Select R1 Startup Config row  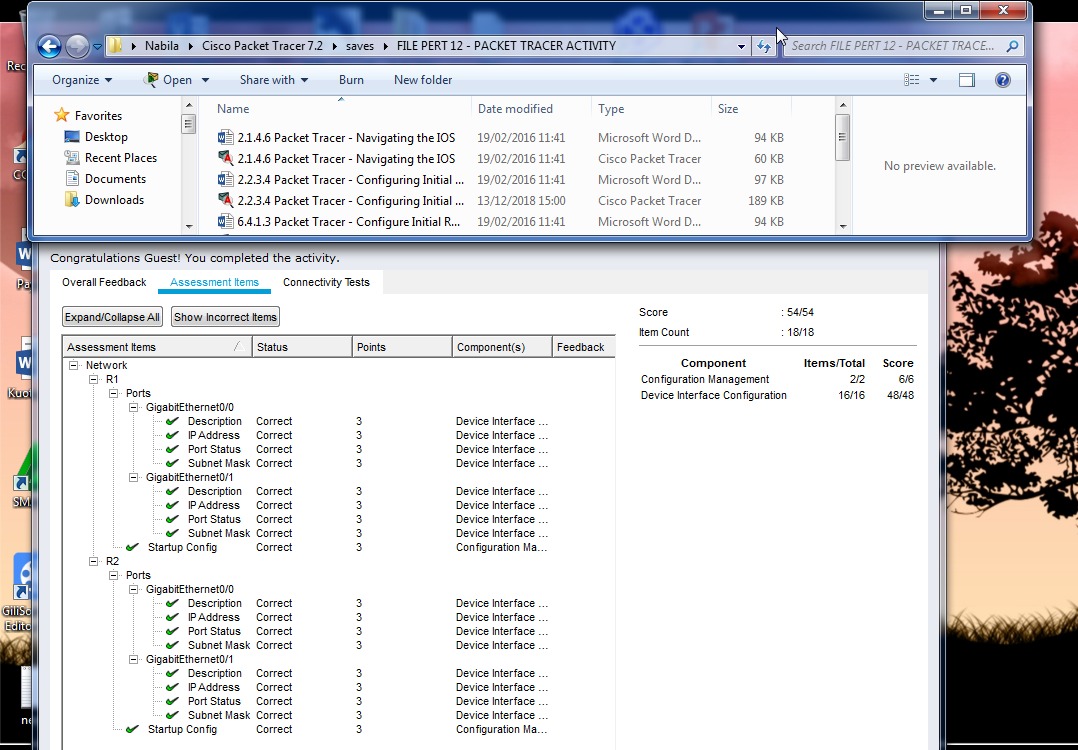point(337,547)
